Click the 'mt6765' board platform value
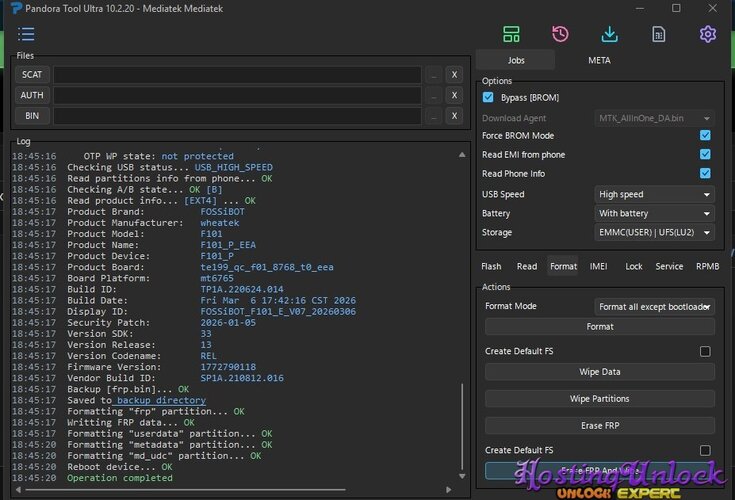The height and width of the screenshot is (500, 735). pos(217,278)
